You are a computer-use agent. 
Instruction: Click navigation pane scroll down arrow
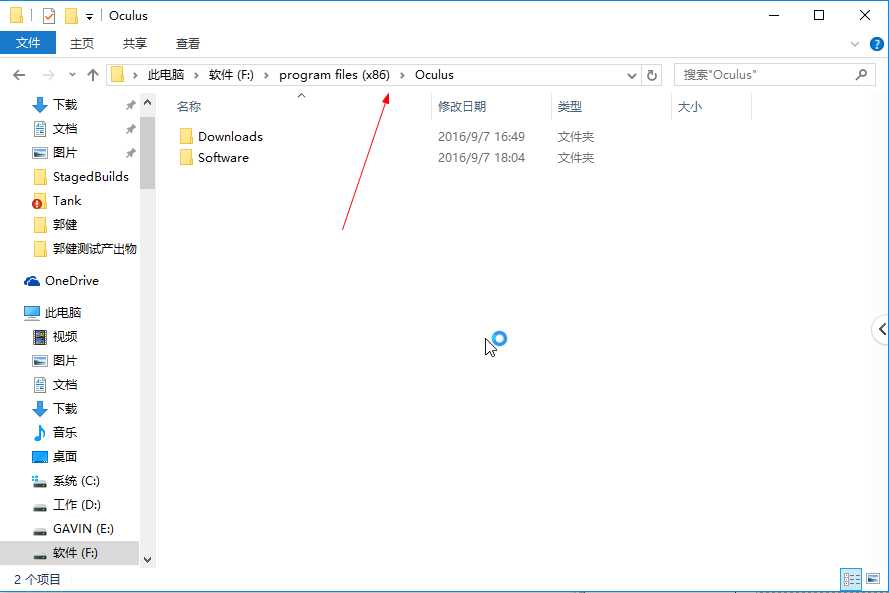(147, 560)
